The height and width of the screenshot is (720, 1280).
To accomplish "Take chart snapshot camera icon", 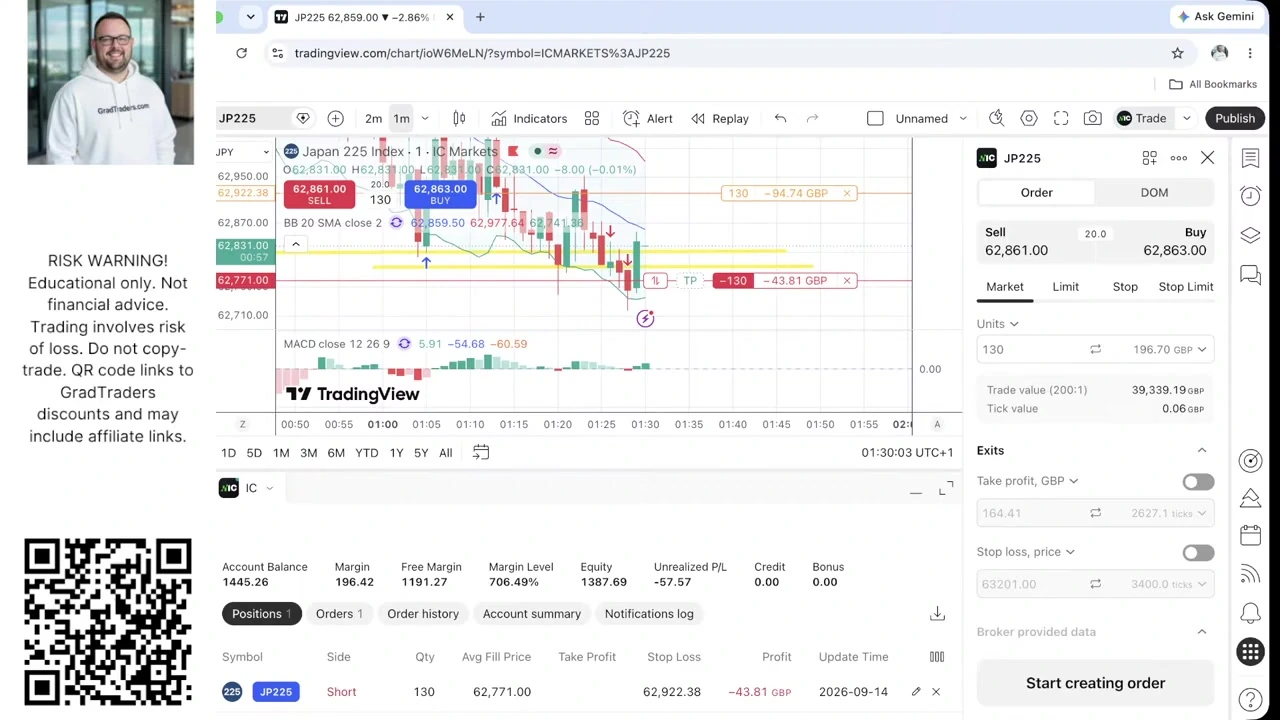I will (1092, 118).
